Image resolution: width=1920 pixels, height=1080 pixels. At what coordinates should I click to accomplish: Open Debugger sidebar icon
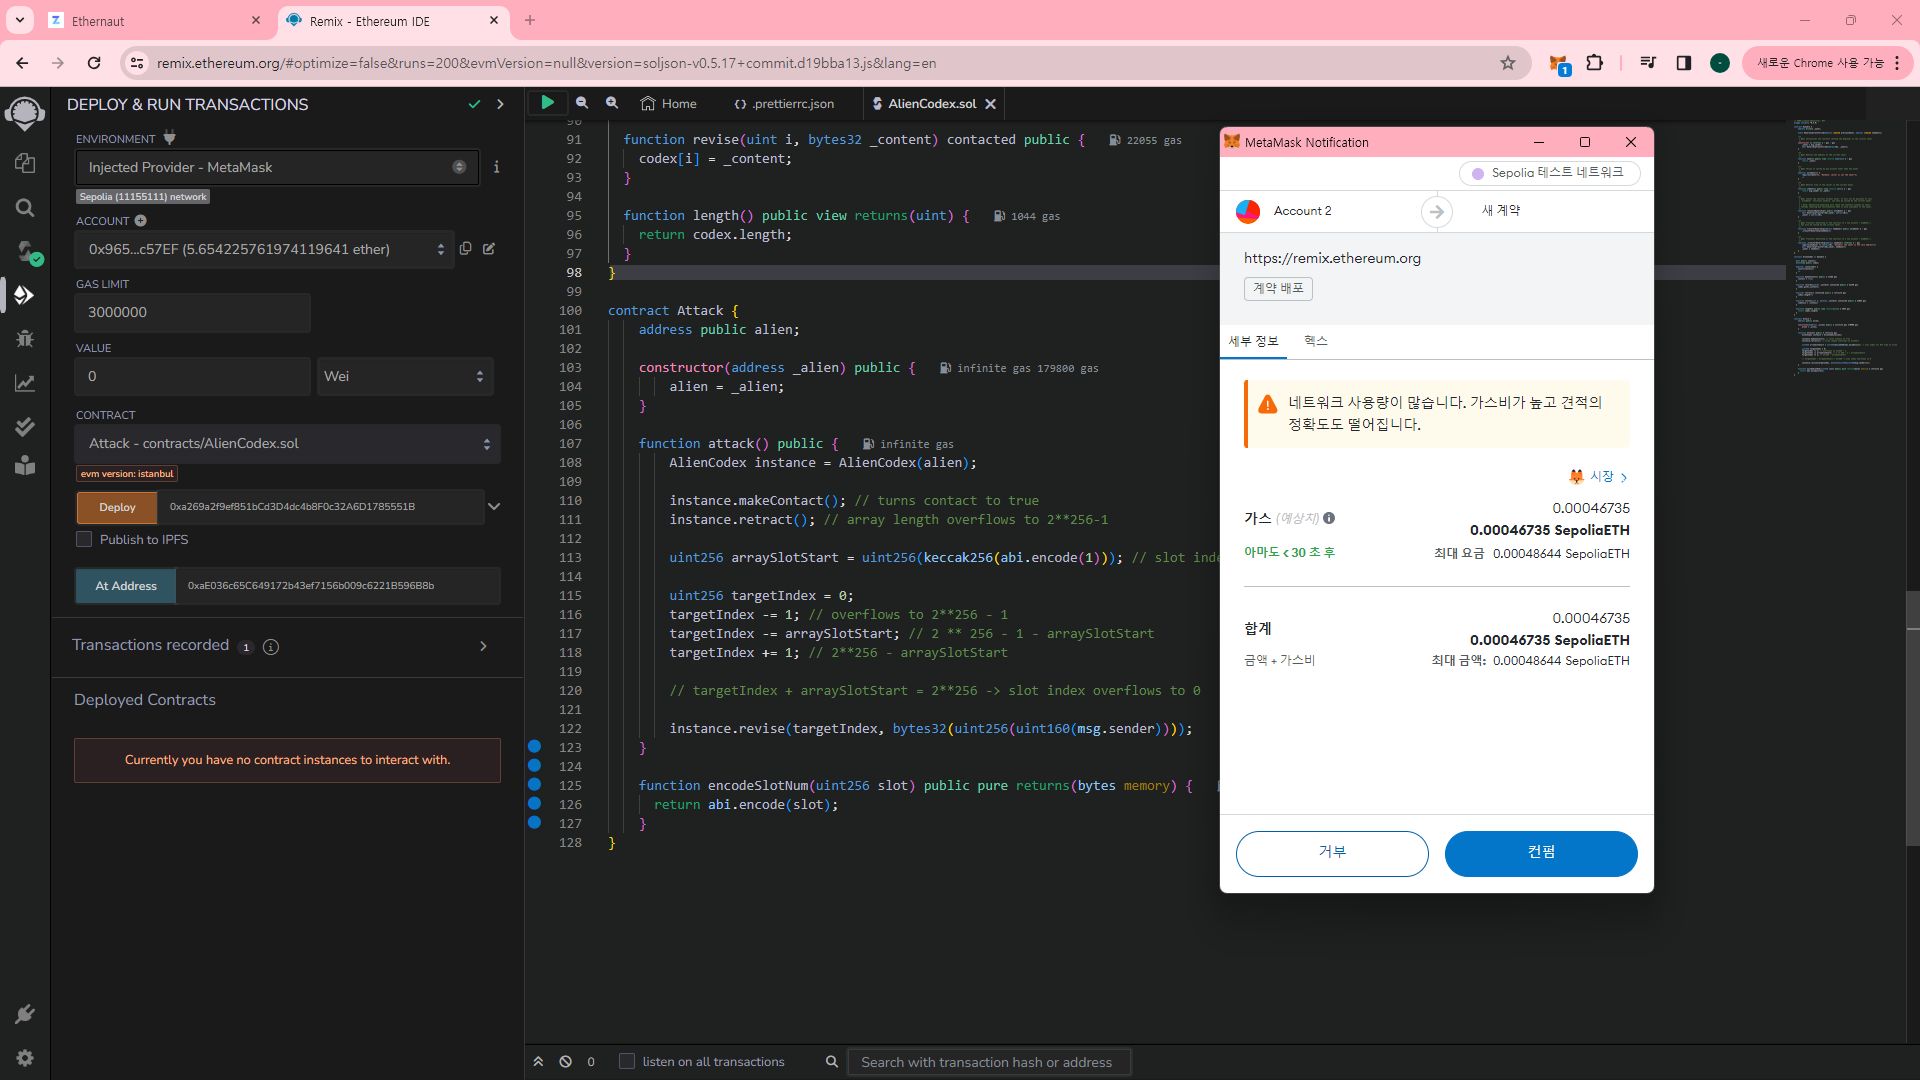(x=25, y=339)
